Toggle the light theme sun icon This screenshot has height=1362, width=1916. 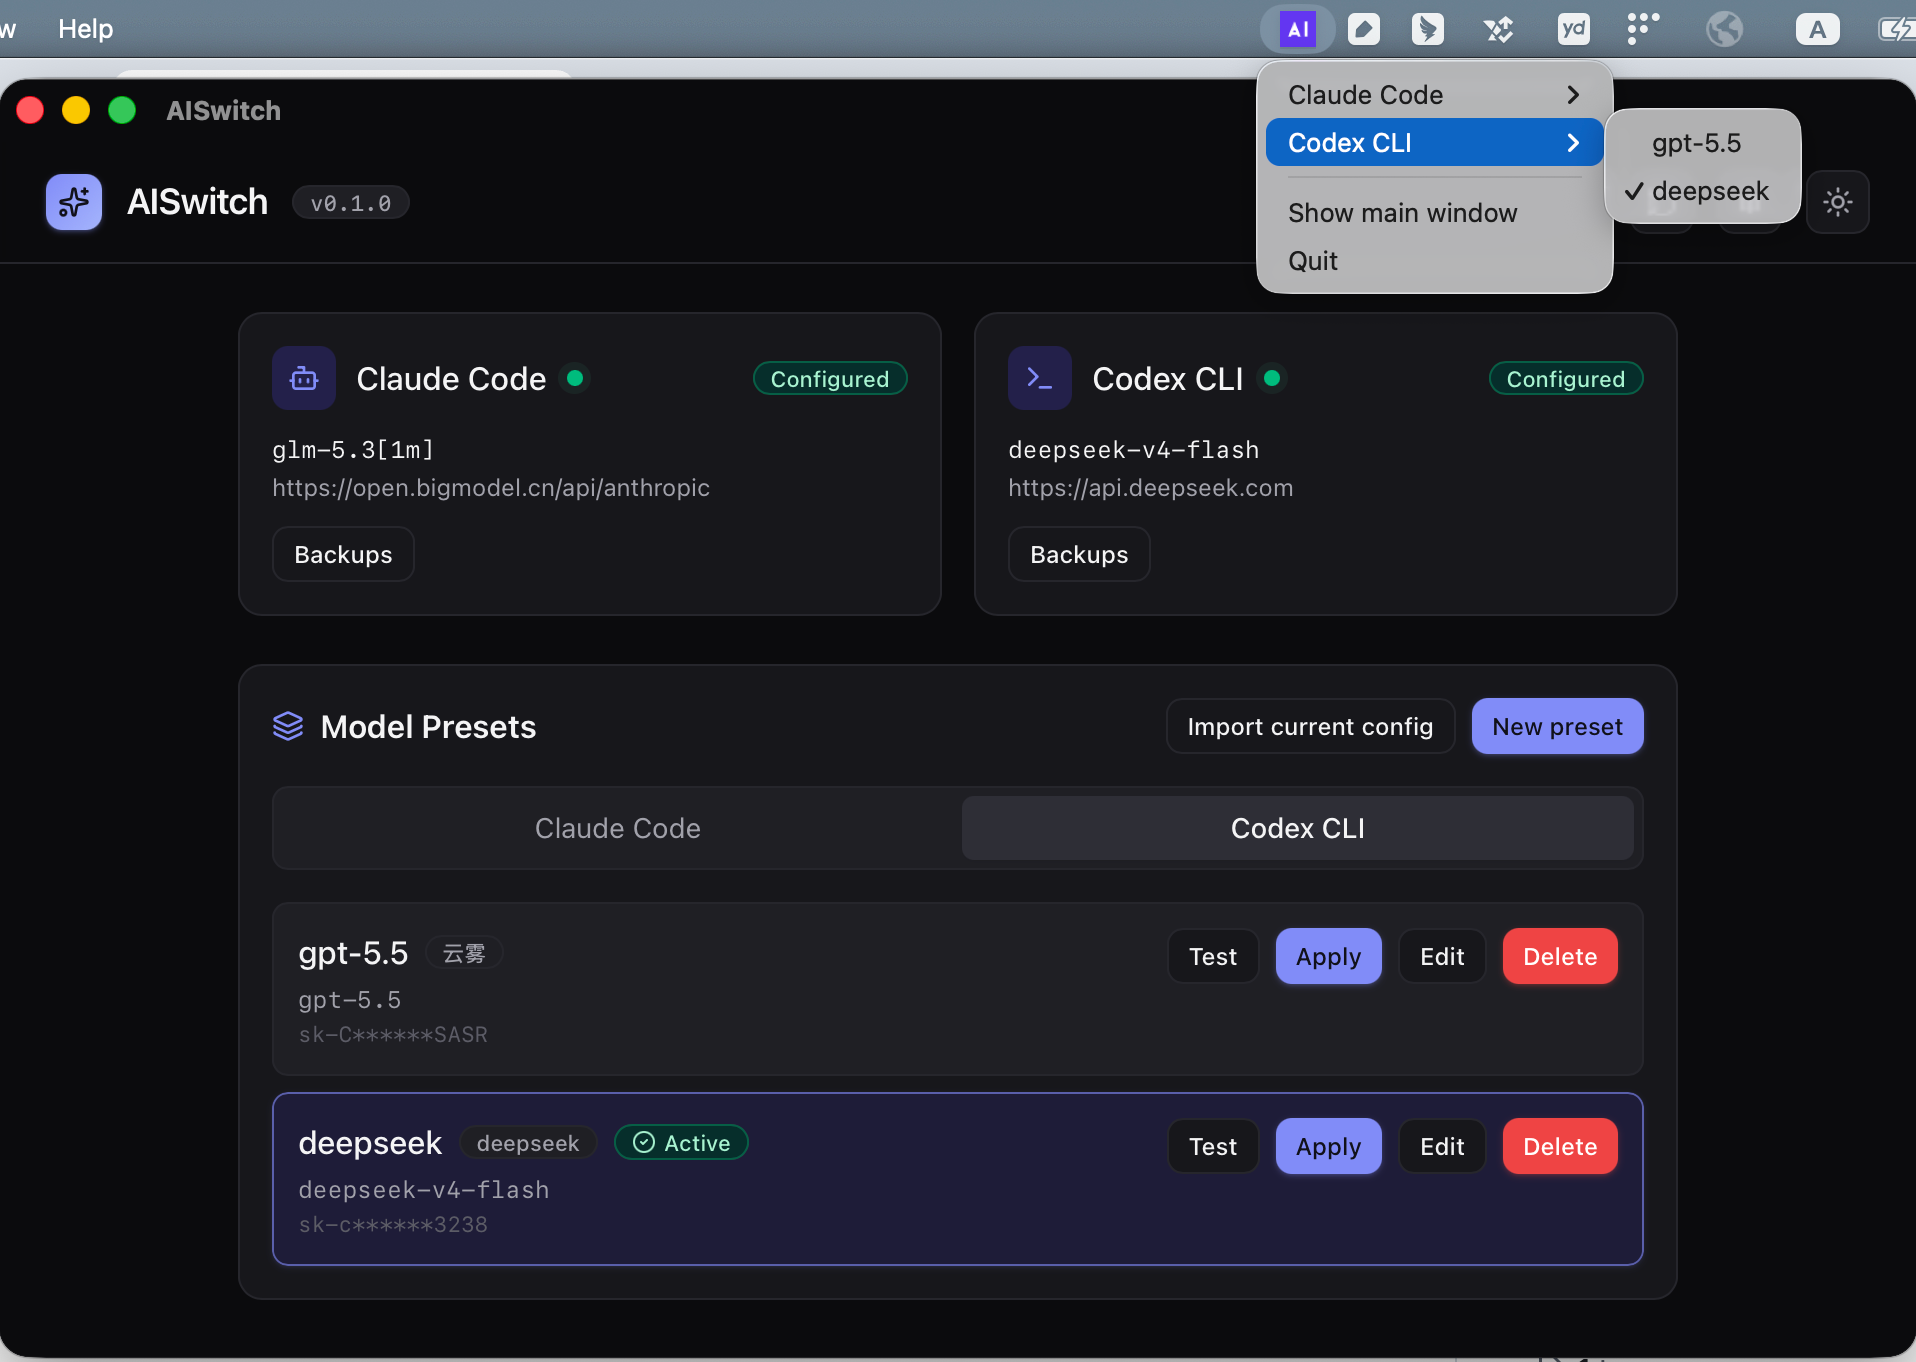click(1838, 202)
